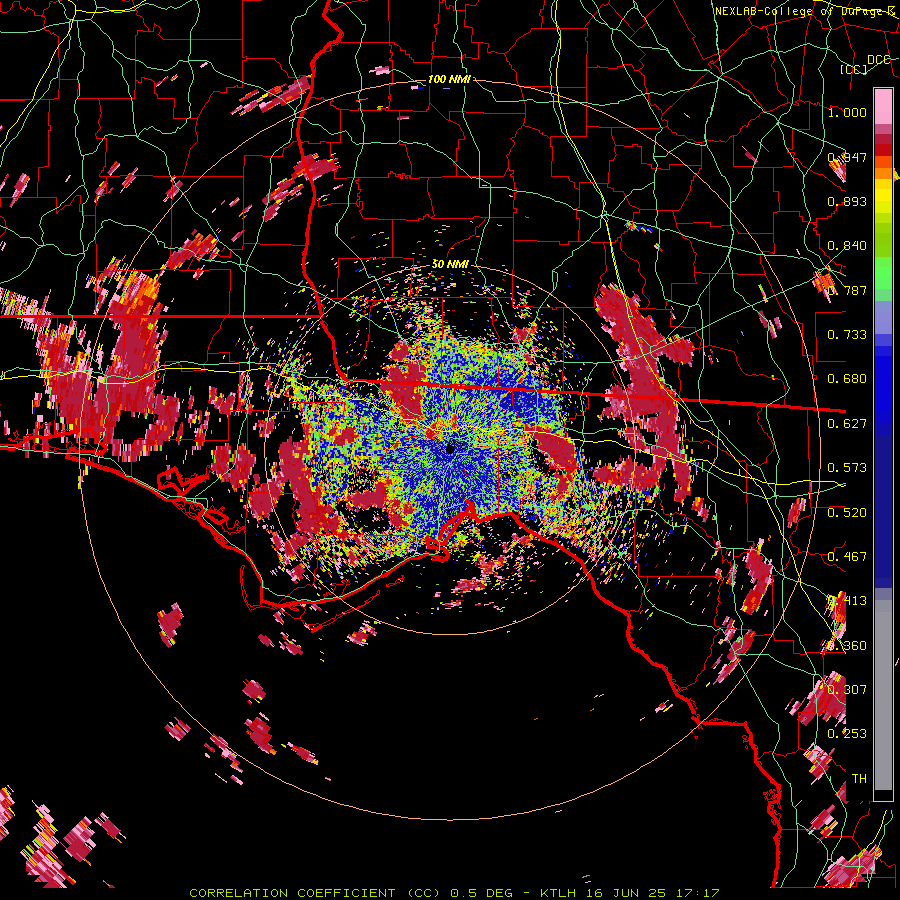Click the 50 NMI range ring label
The height and width of the screenshot is (900, 900).
pyautogui.click(x=450, y=264)
